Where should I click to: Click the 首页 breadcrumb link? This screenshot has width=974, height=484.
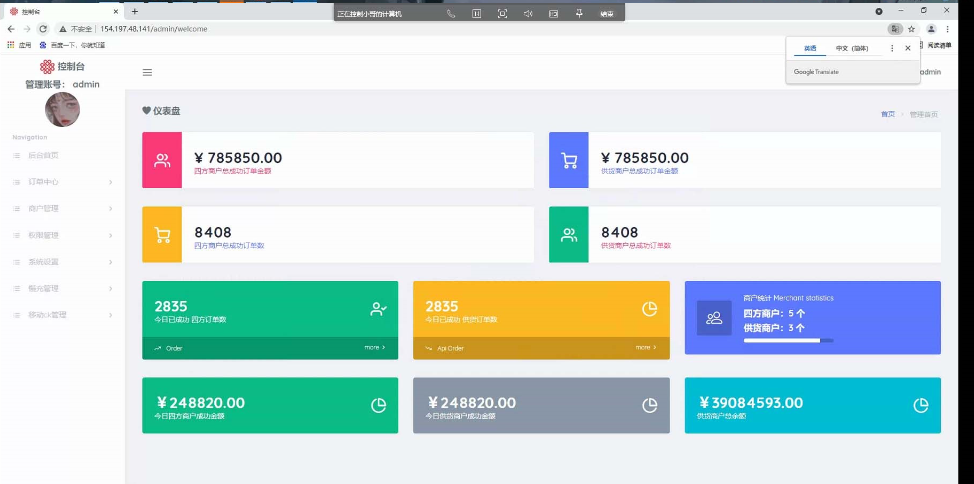click(x=887, y=114)
